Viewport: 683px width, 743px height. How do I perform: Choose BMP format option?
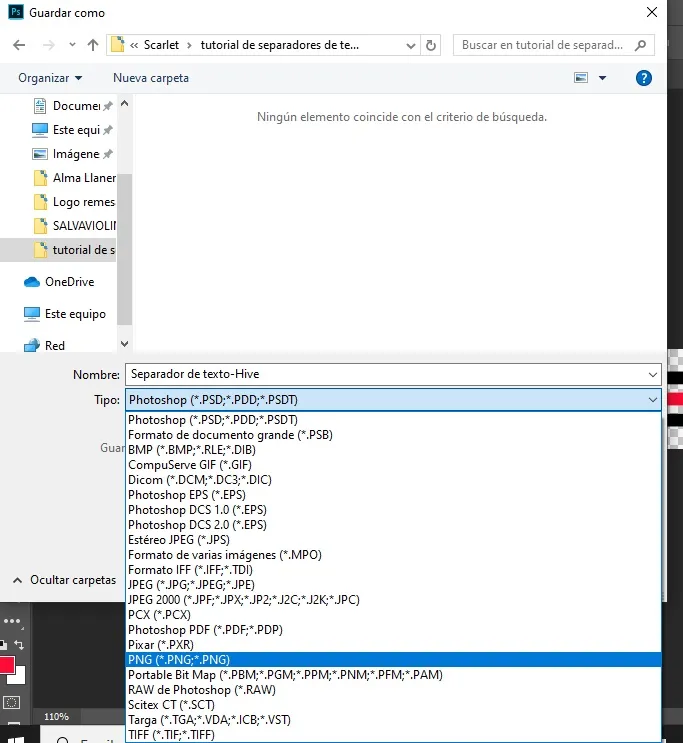pyautogui.click(x=393, y=450)
